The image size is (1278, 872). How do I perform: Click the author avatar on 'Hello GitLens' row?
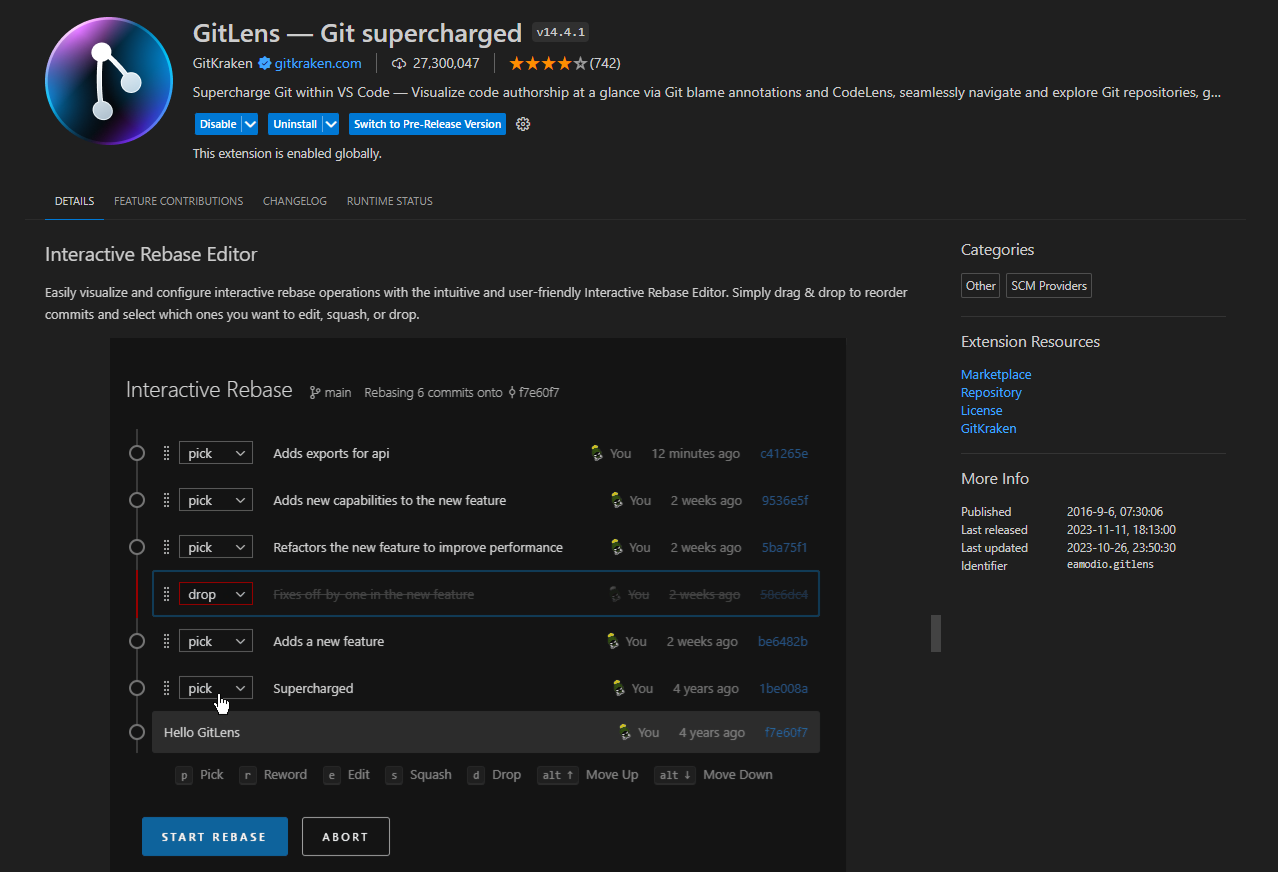625,732
